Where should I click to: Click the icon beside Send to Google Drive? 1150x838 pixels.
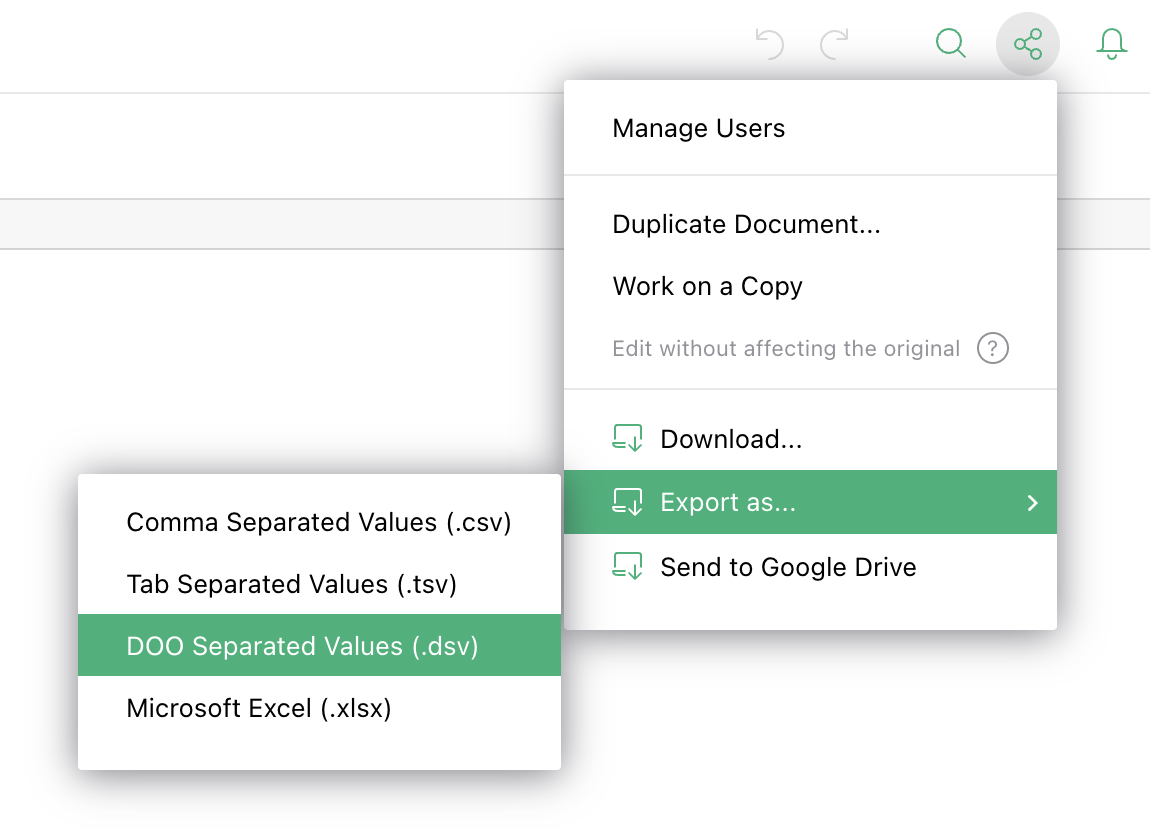click(x=629, y=566)
